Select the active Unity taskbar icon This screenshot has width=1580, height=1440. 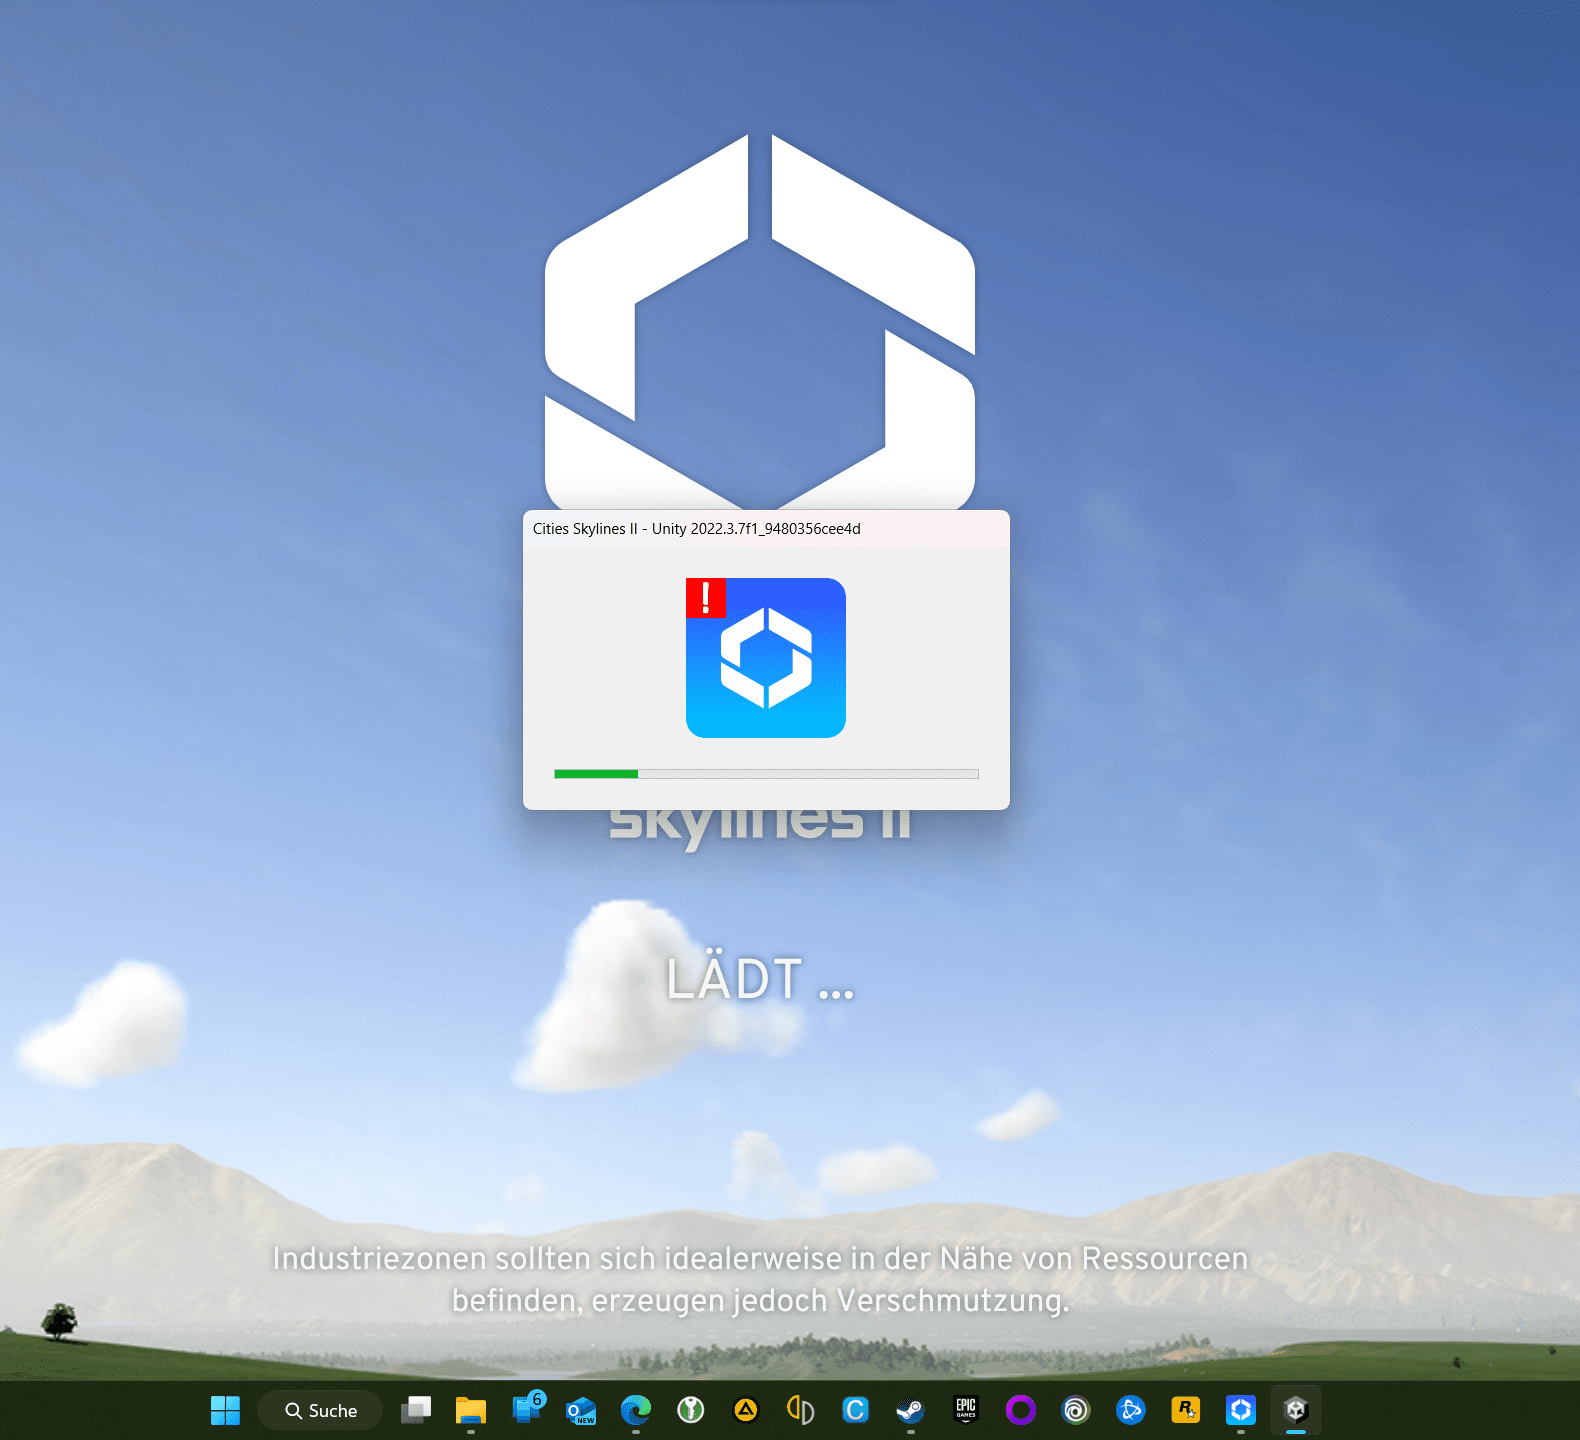[x=1296, y=1410]
